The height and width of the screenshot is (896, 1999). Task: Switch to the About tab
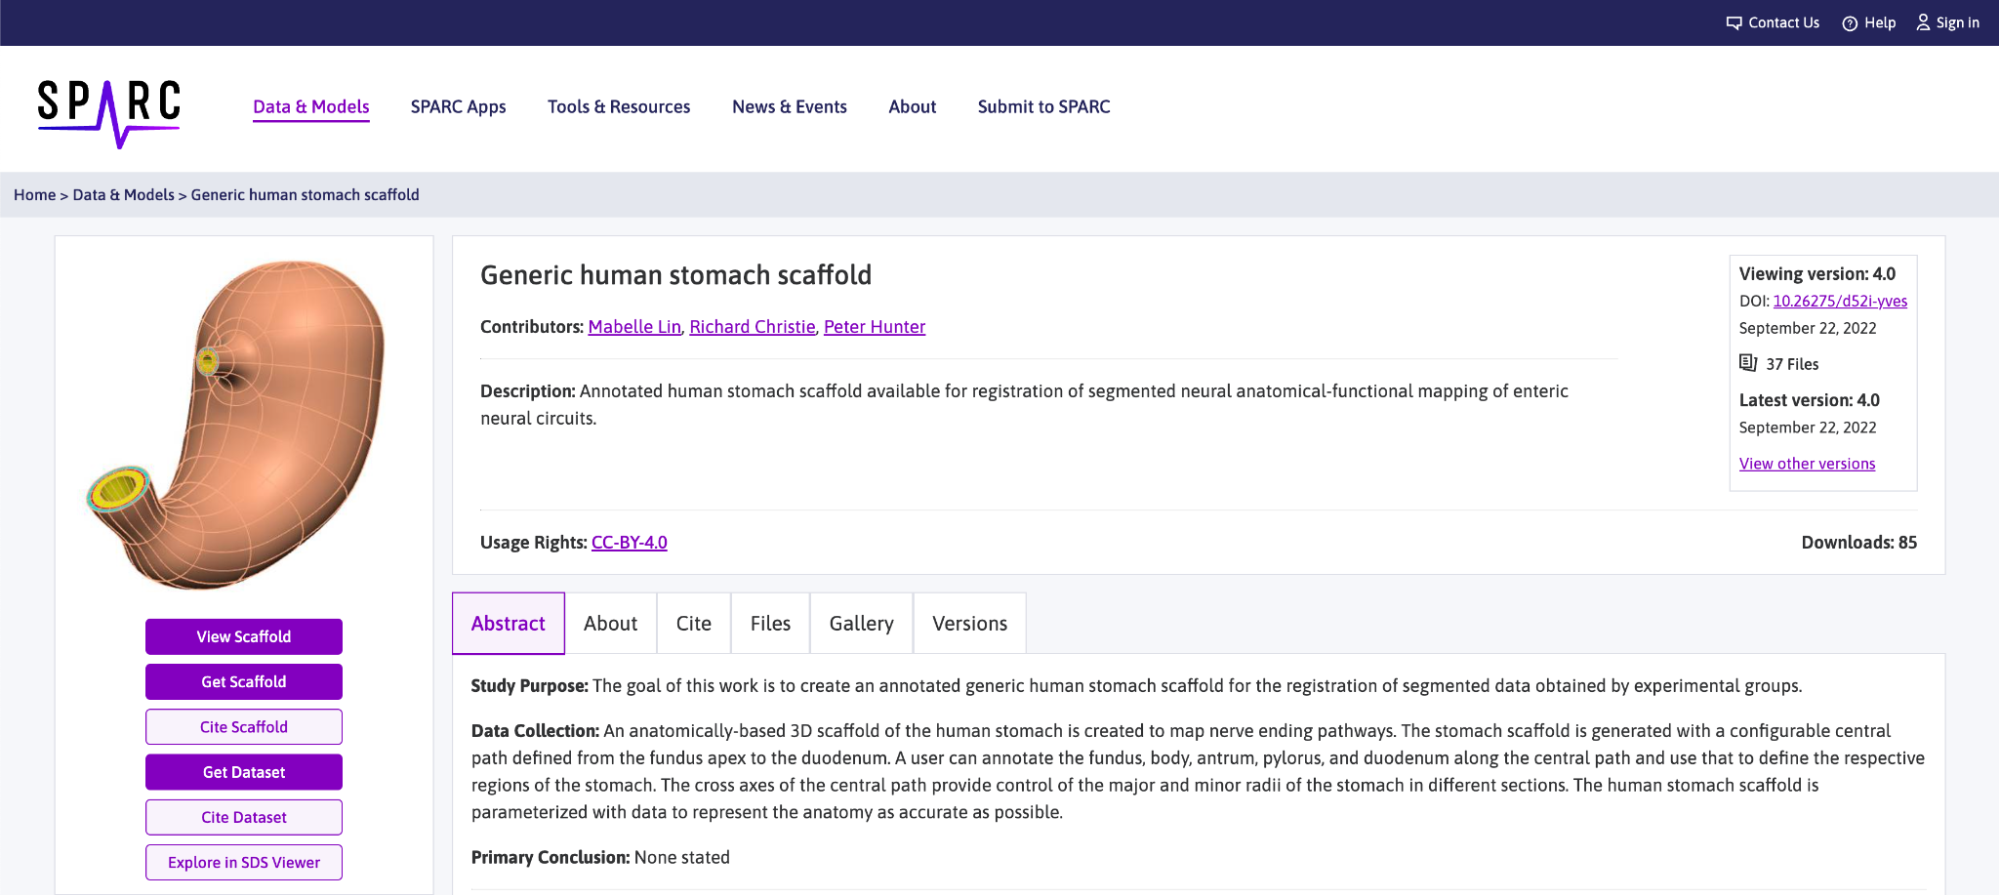(x=611, y=623)
